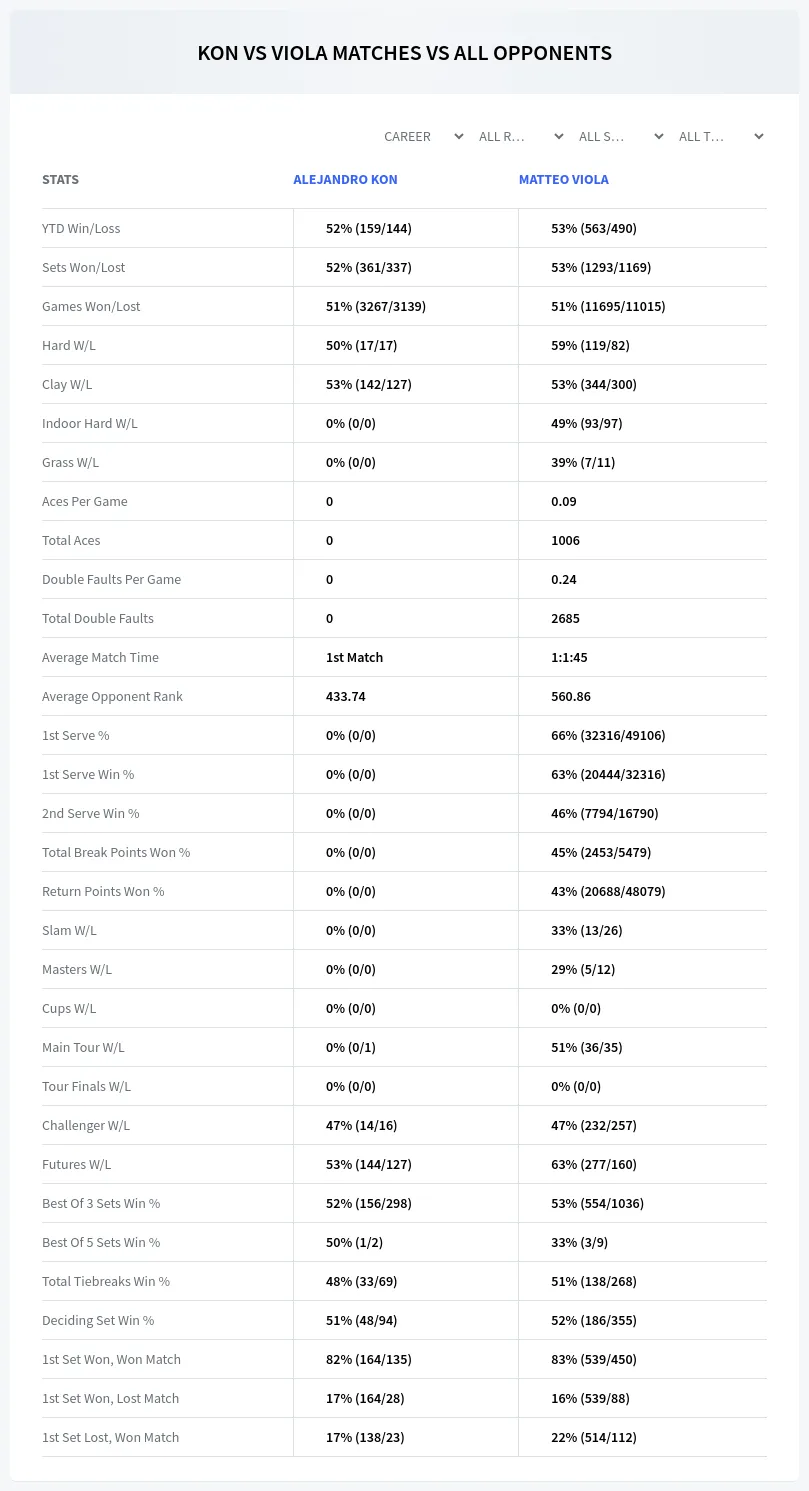The image size is (809, 1491).
Task: Click Viola's Deciding Set Win % value
Action: click(x=594, y=1320)
